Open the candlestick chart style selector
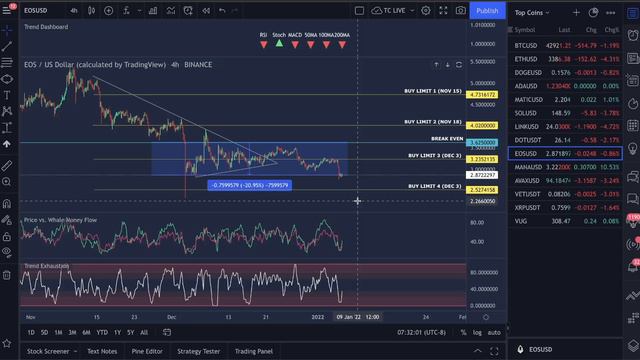Viewport: 640px width, 360px height. click(91, 11)
